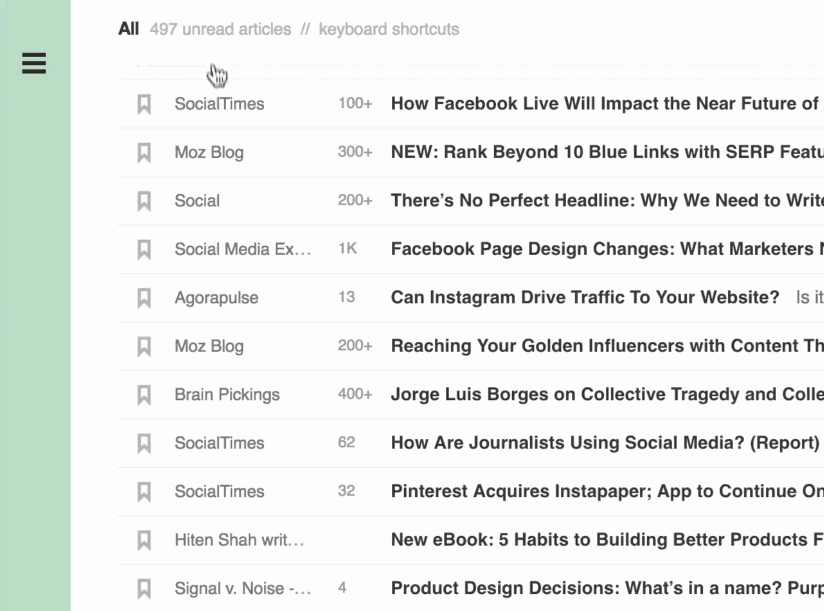Click Moz Blog source on Rank Beyond row
824x611 pixels.
pos(209,152)
